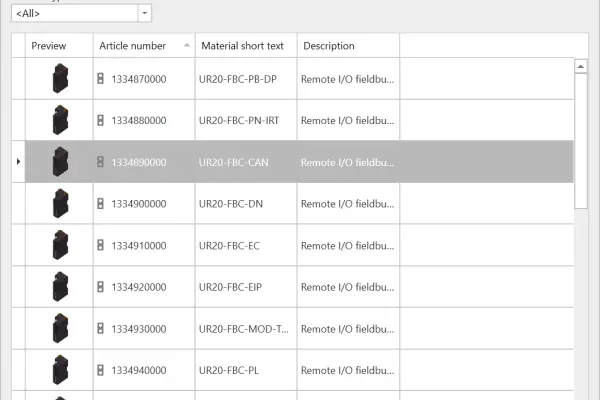The width and height of the screenshot is (600, 400).
Task: Click the module icon beside article 1334870000
Action: [100, 79]
